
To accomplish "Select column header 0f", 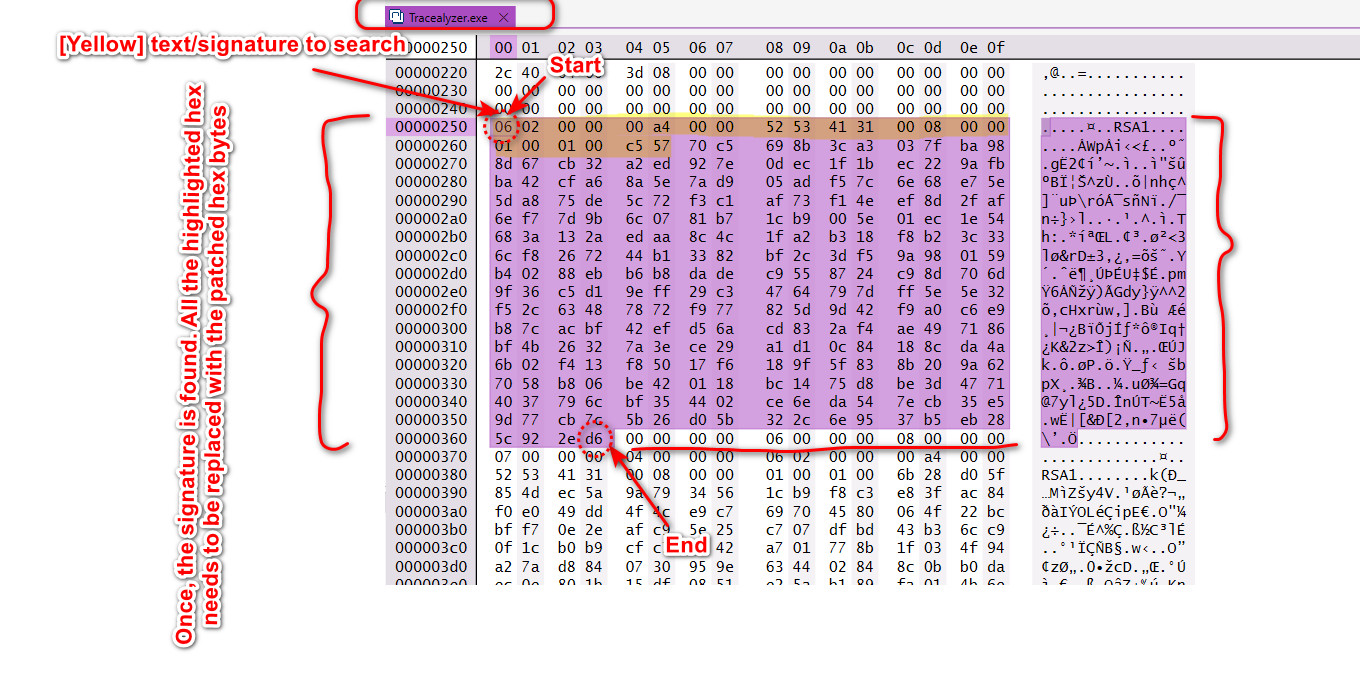I will coord(996,47).
